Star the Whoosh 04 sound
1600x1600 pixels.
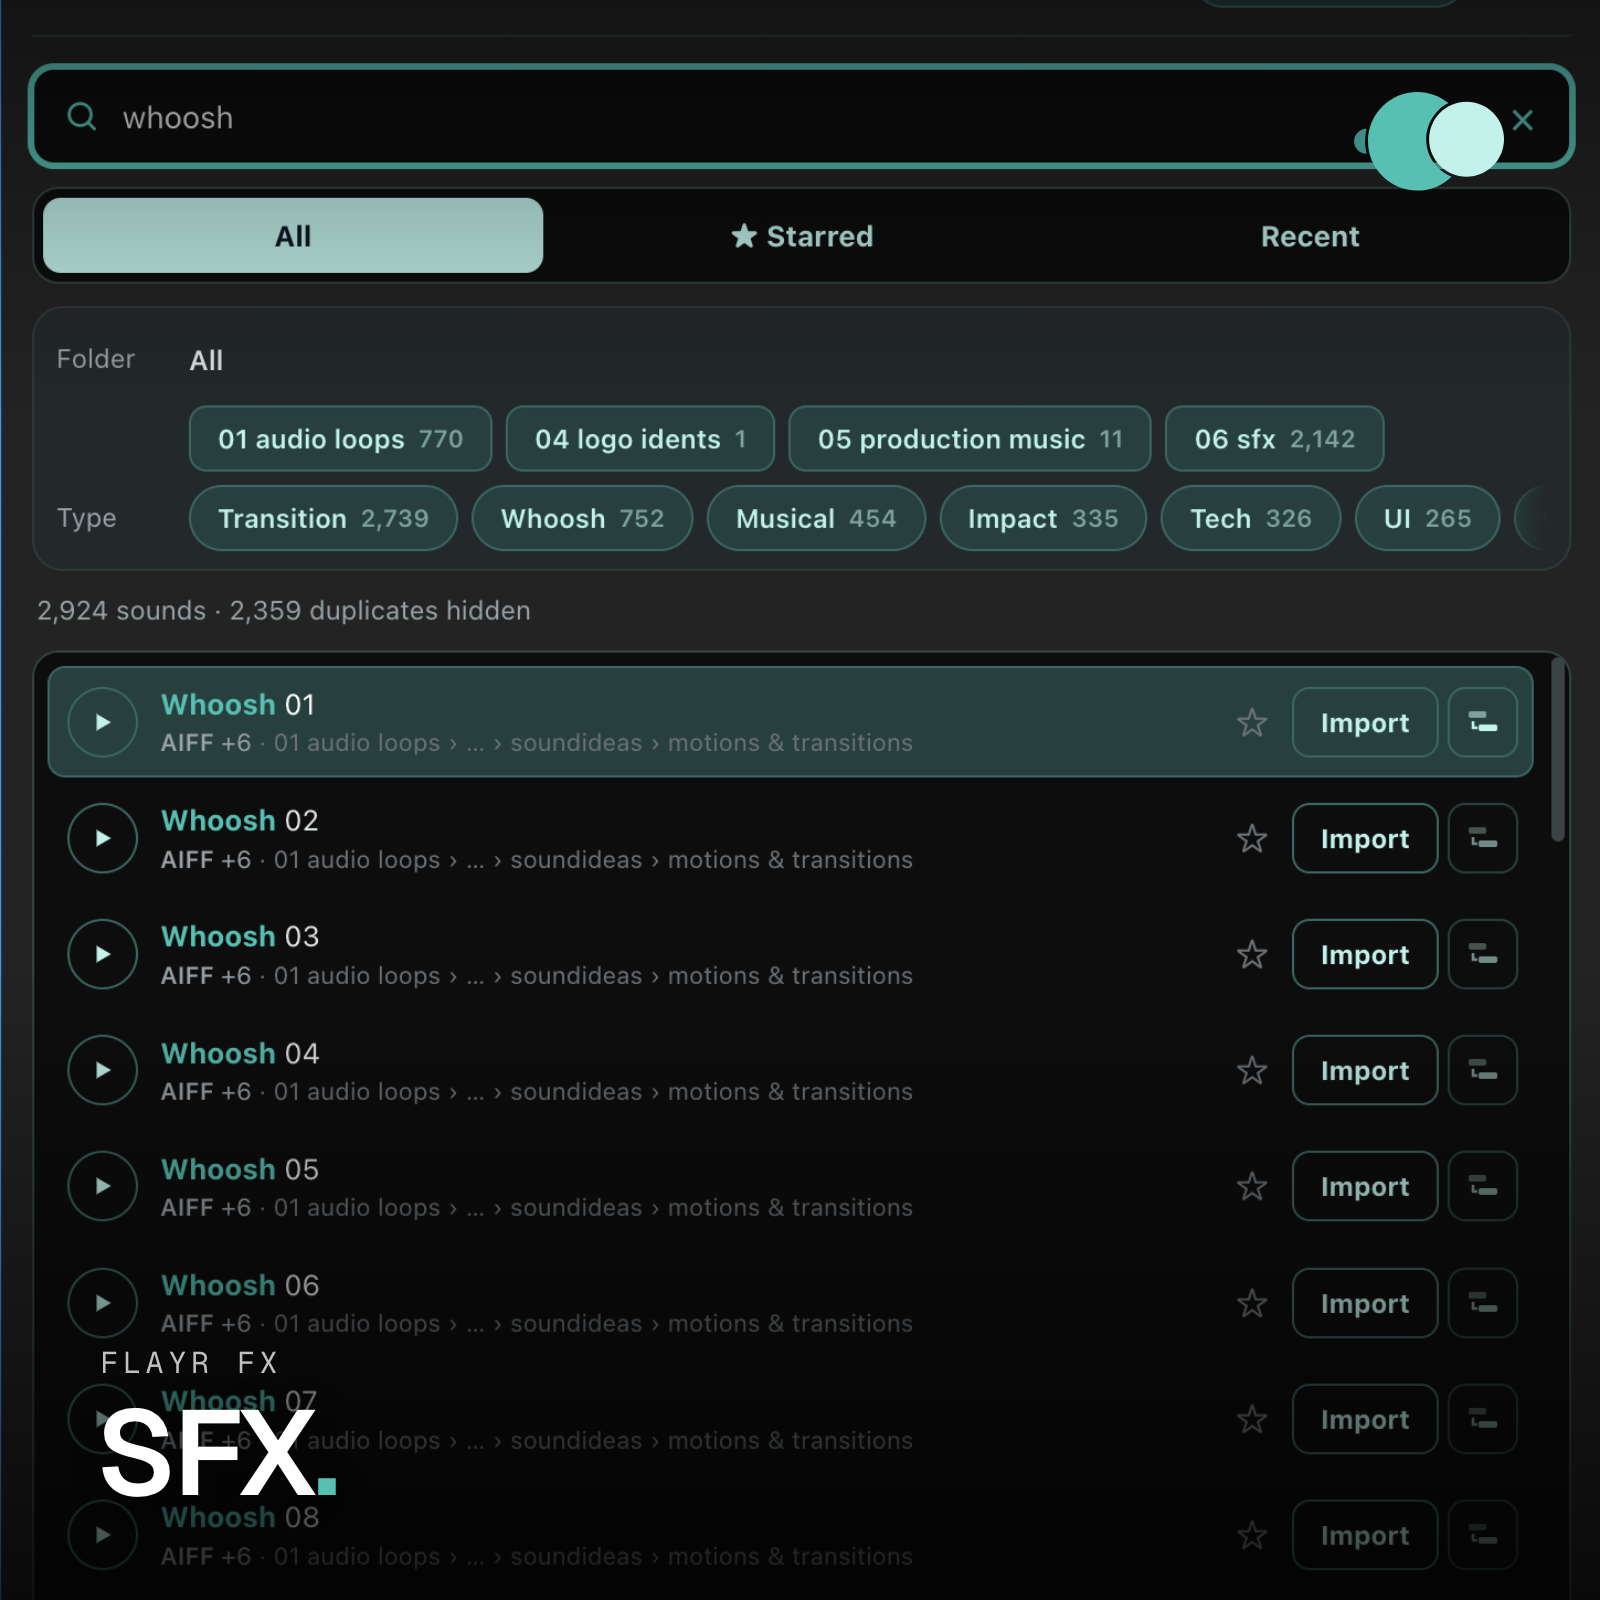pyautogui.click(x=1252, y=1070)
